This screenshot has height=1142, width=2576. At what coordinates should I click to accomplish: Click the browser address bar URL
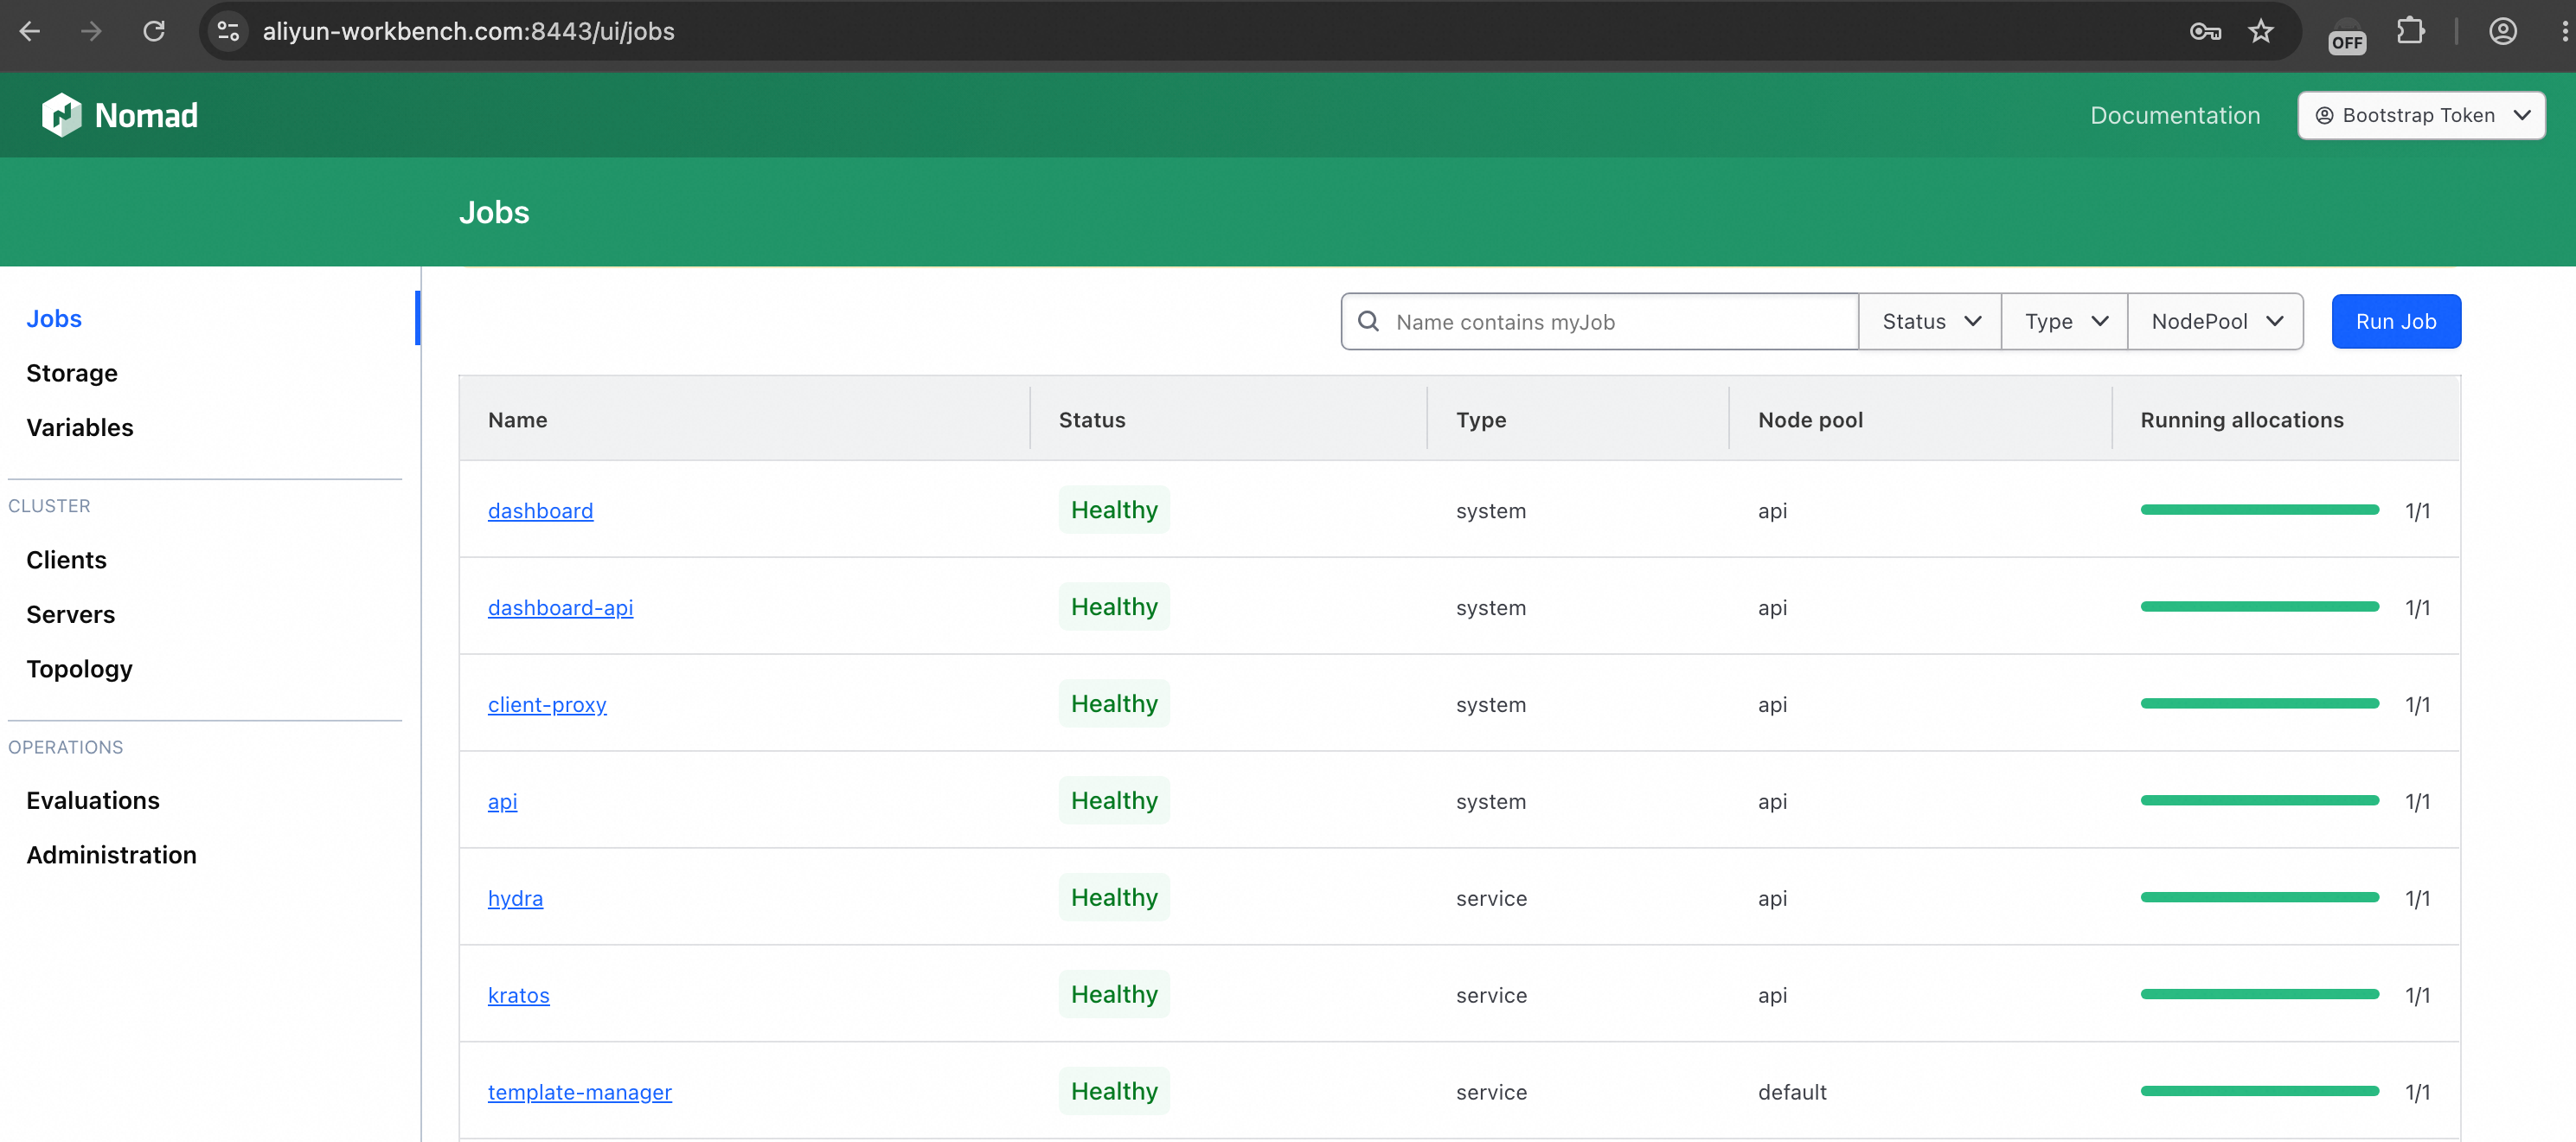(x=468, y=31)
